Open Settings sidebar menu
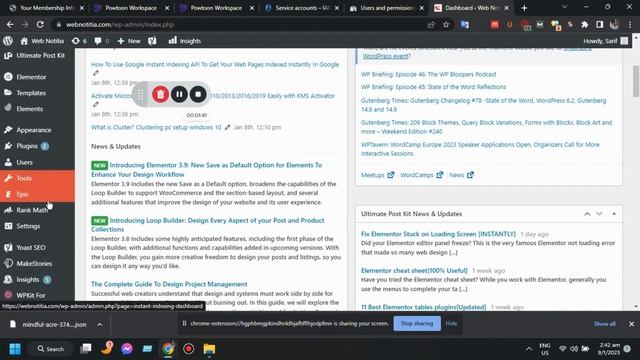 click(x=37, y=226)
